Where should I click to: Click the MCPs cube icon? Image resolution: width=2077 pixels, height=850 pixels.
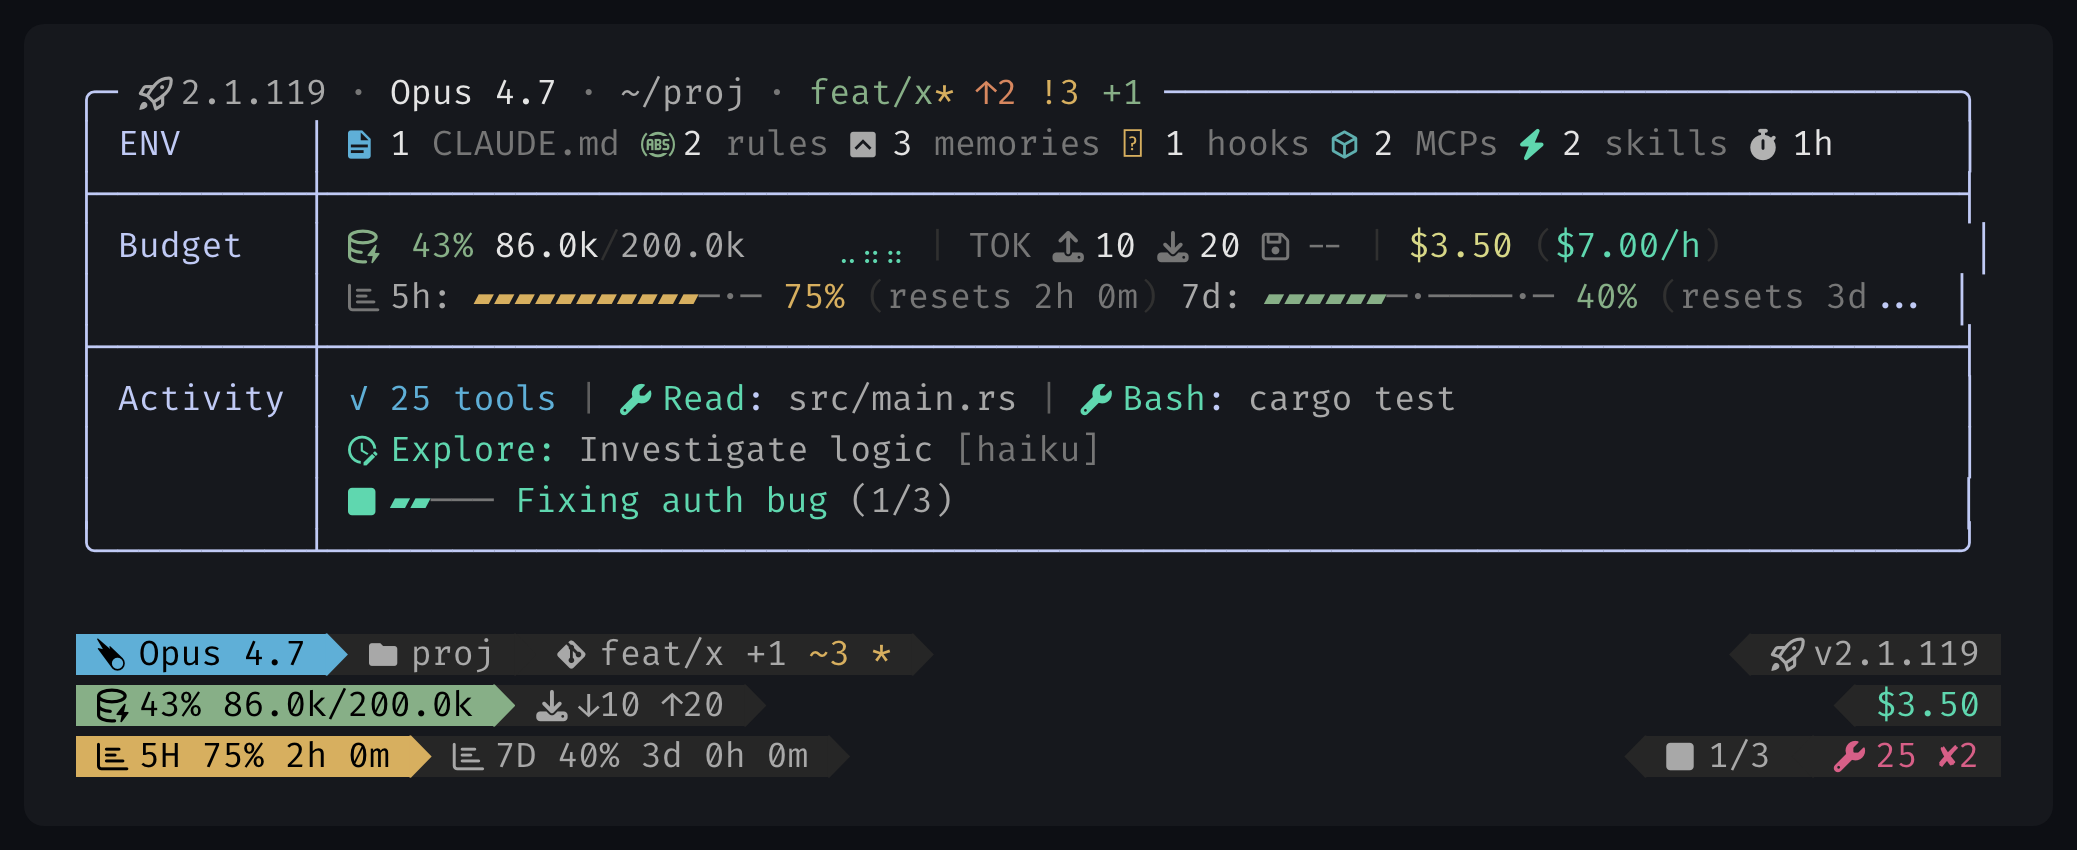point(1345,145)
